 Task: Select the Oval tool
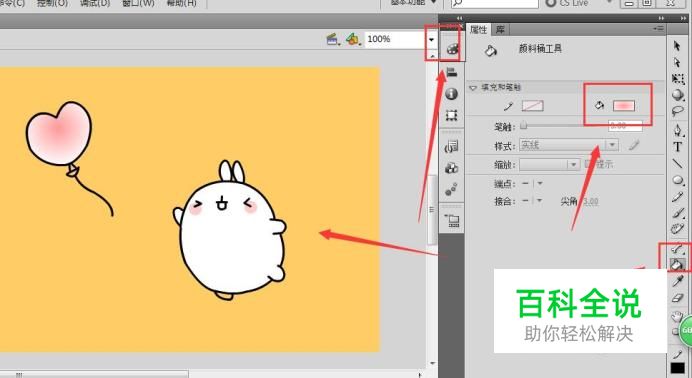click(678, 180)
